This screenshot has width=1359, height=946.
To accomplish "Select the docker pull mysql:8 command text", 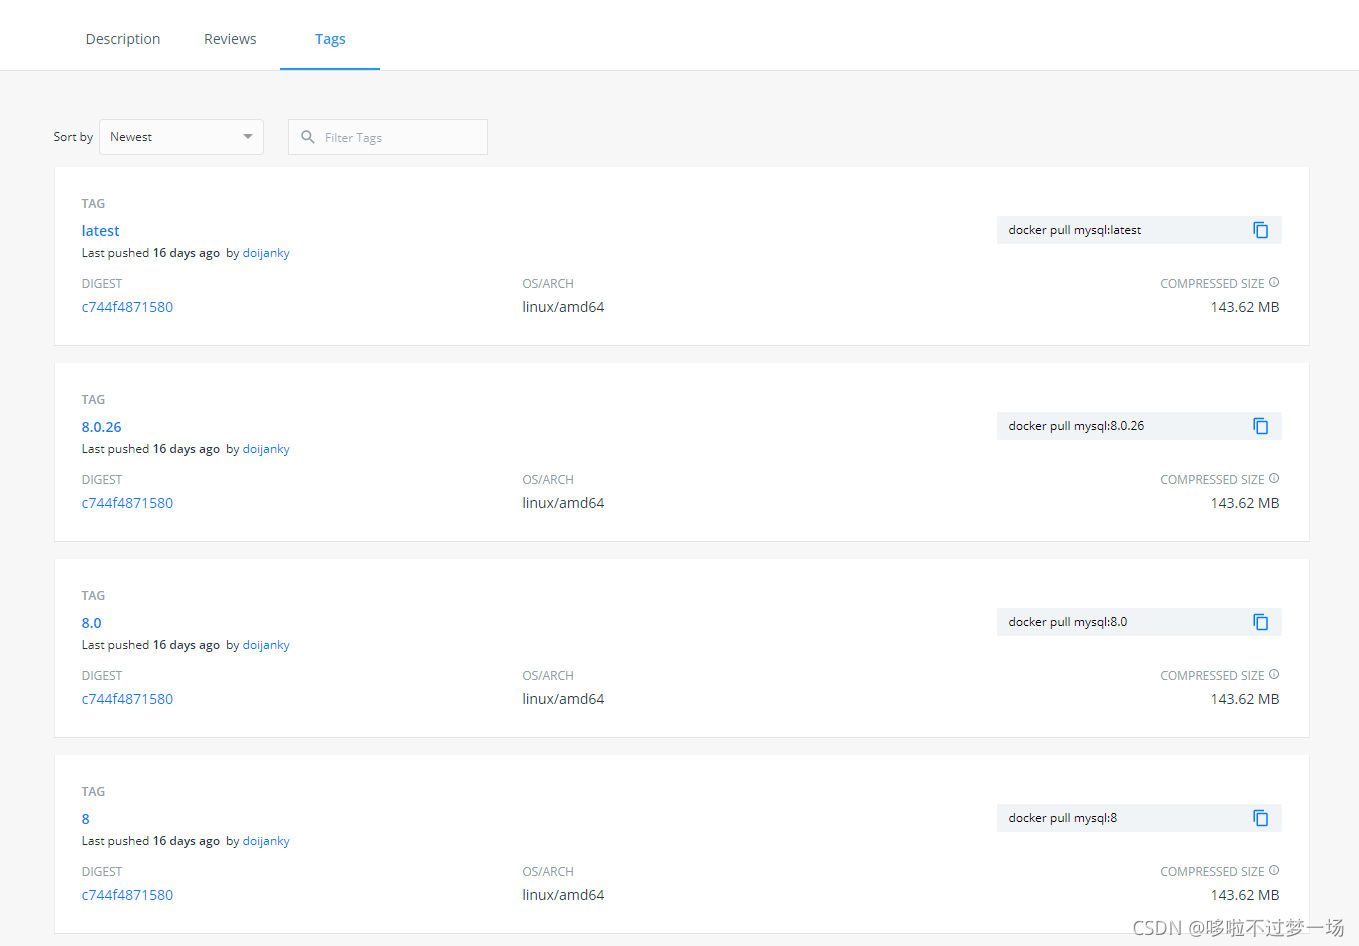I will click(x=1062, y=818).
